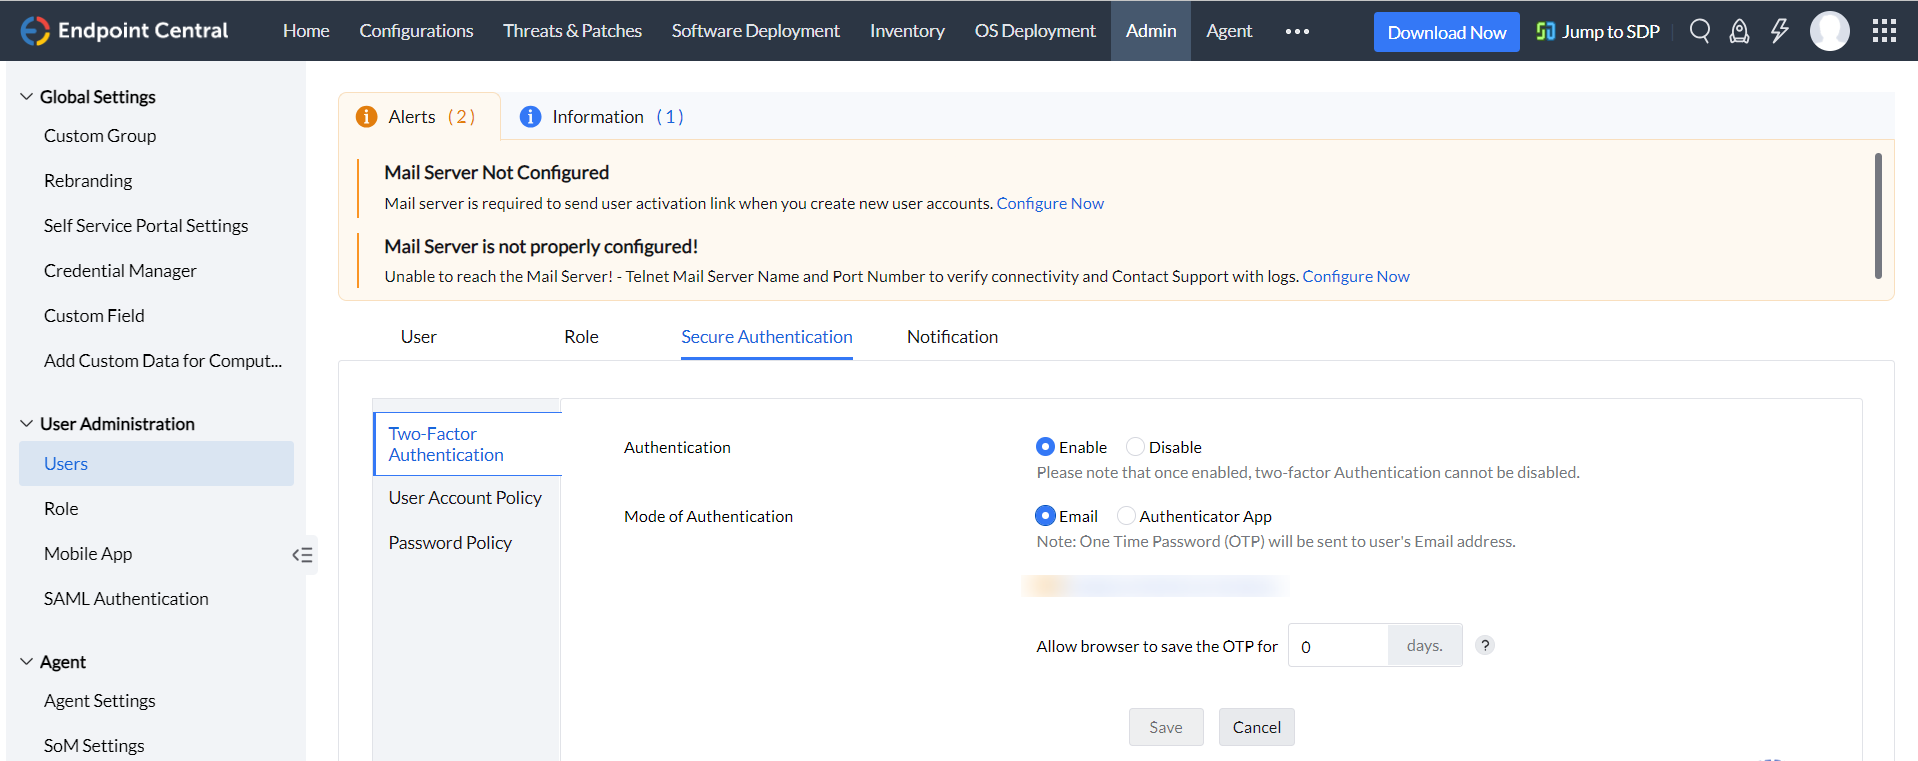
Task: Click the OTP days input field
Action: pyautogui.click(x=1338, y=646)
